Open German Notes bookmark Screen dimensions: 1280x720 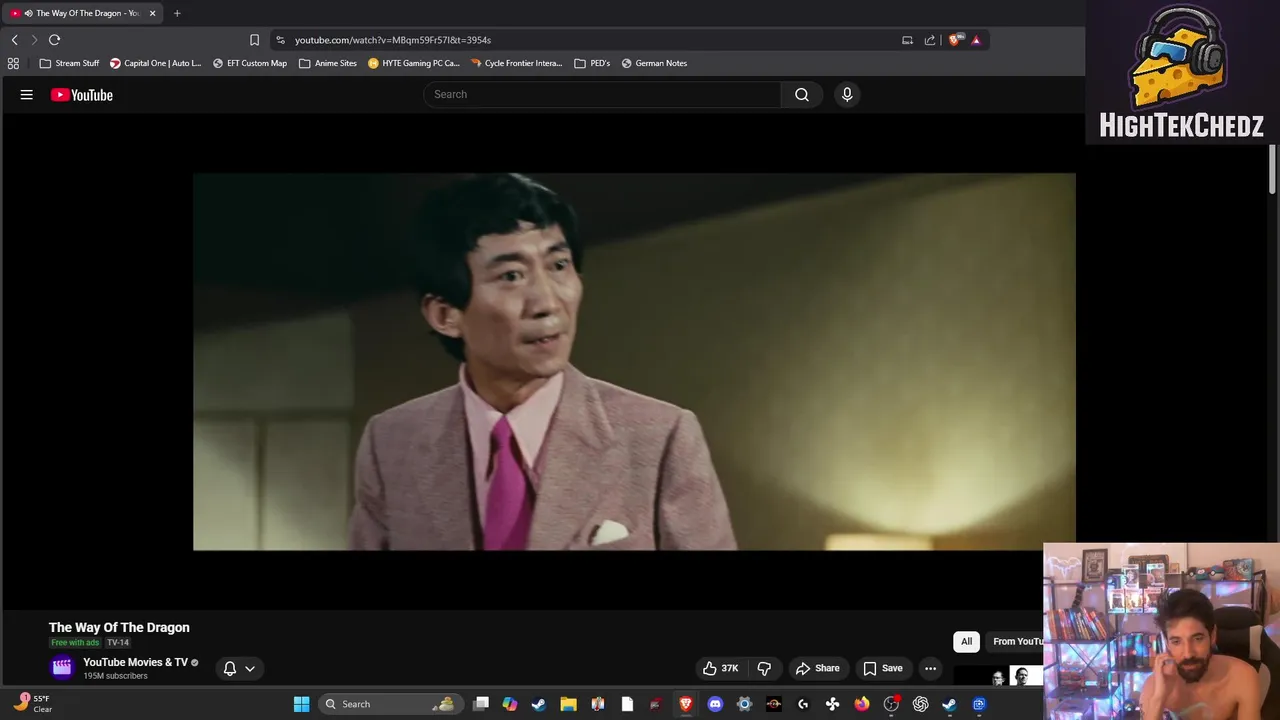pyautogui.click(x=654, y=63)
